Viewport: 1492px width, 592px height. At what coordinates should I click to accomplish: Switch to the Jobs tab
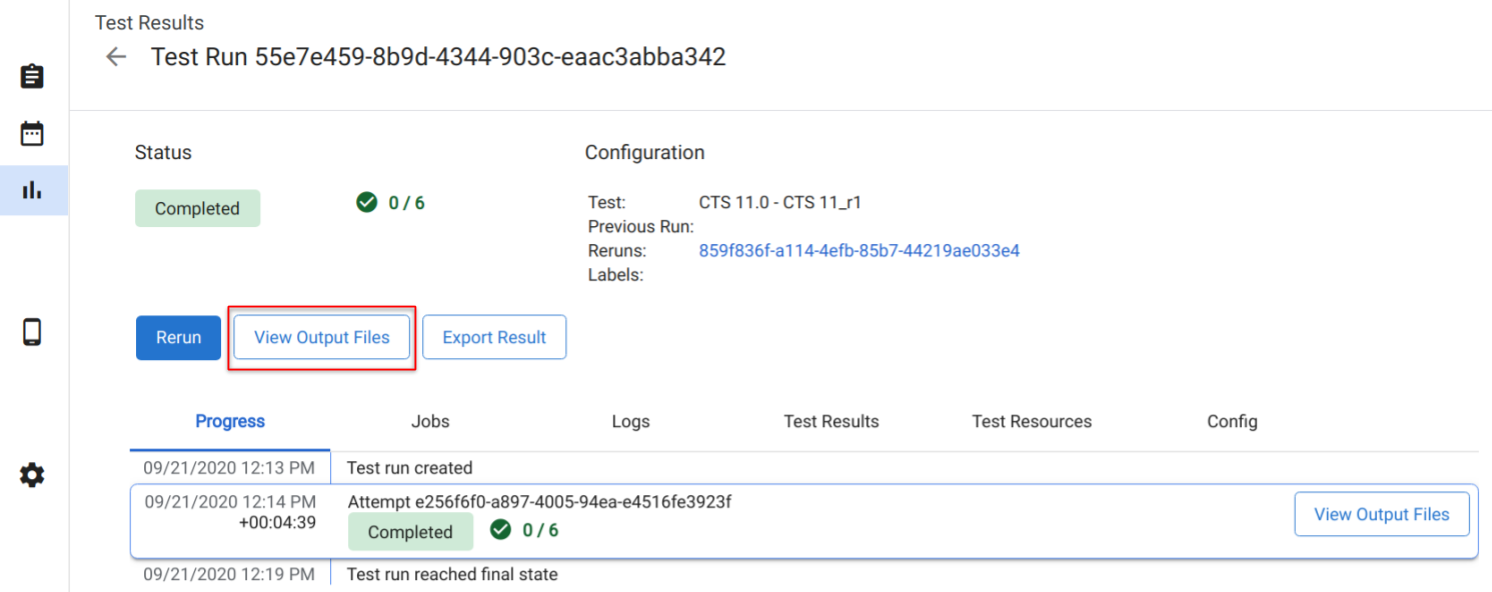click(430, 421)
